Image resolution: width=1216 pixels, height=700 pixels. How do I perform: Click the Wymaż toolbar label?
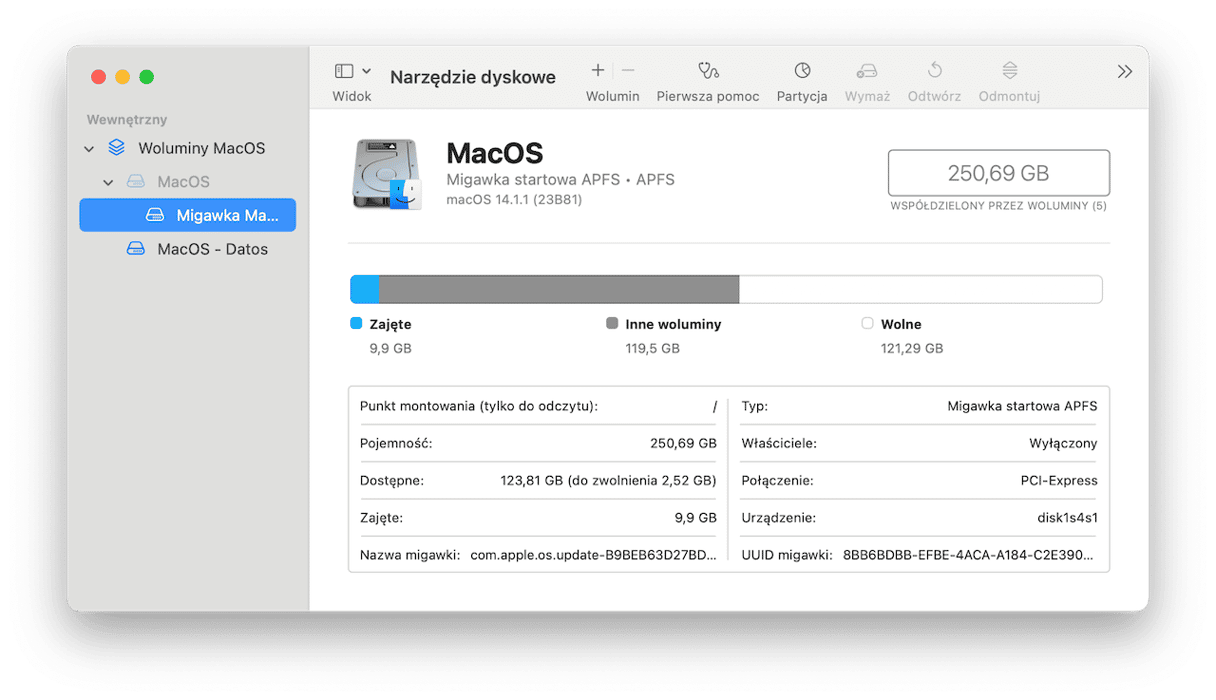(x=867, y=96)
